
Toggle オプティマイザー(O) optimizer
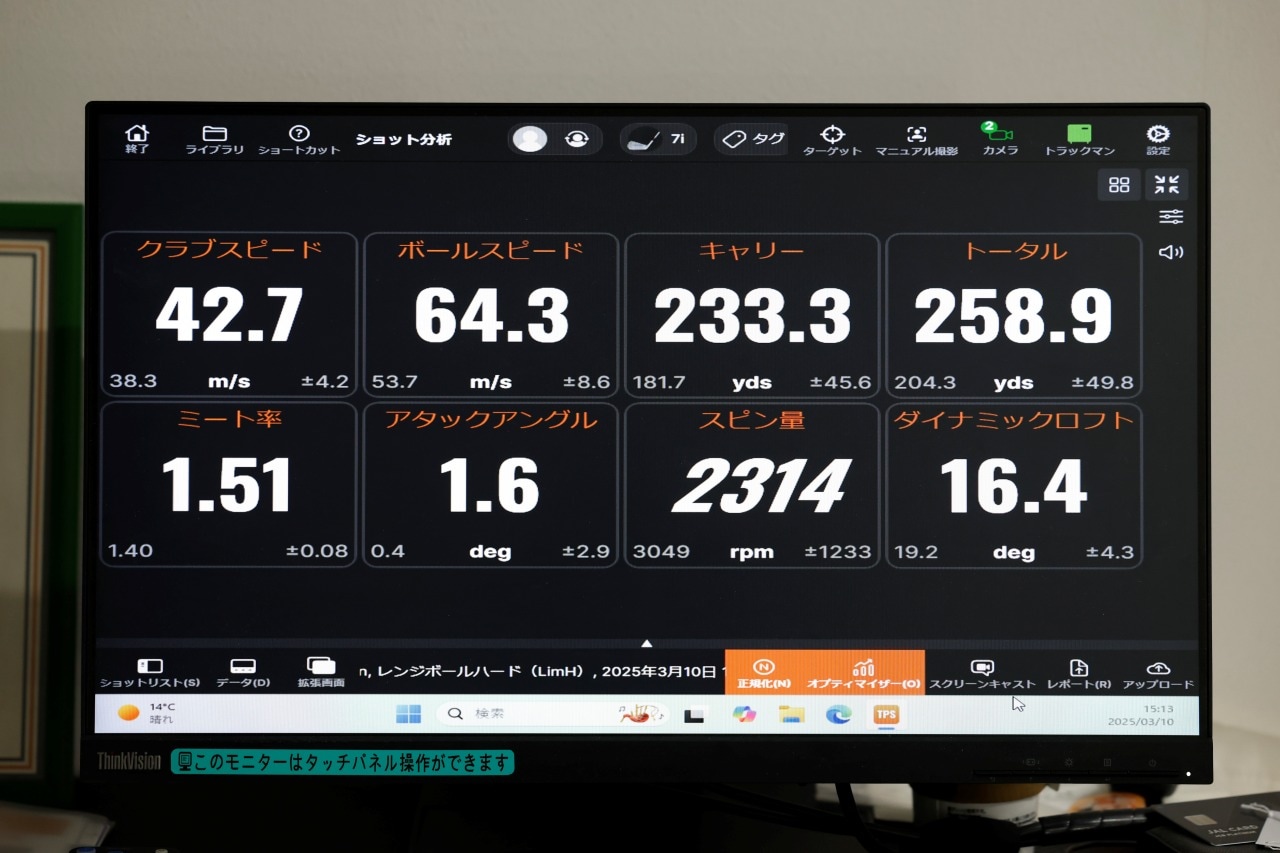863,672
